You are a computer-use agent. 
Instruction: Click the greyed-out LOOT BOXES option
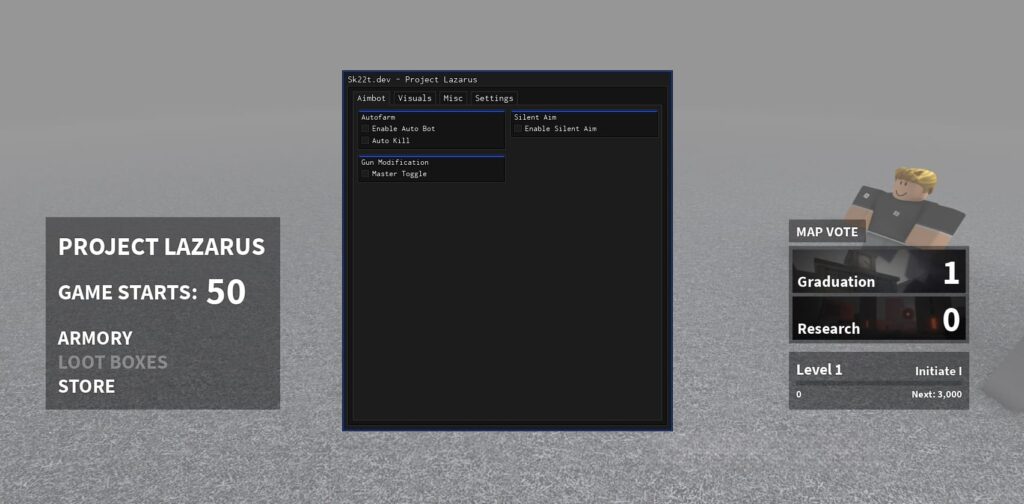[x=112, y=362]
